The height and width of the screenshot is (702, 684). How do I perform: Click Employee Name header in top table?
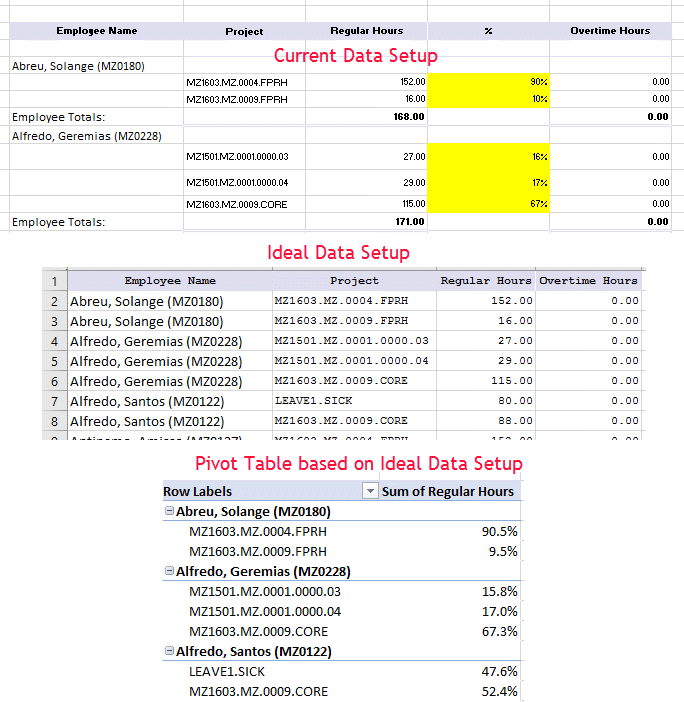click(x=97, y=31)
